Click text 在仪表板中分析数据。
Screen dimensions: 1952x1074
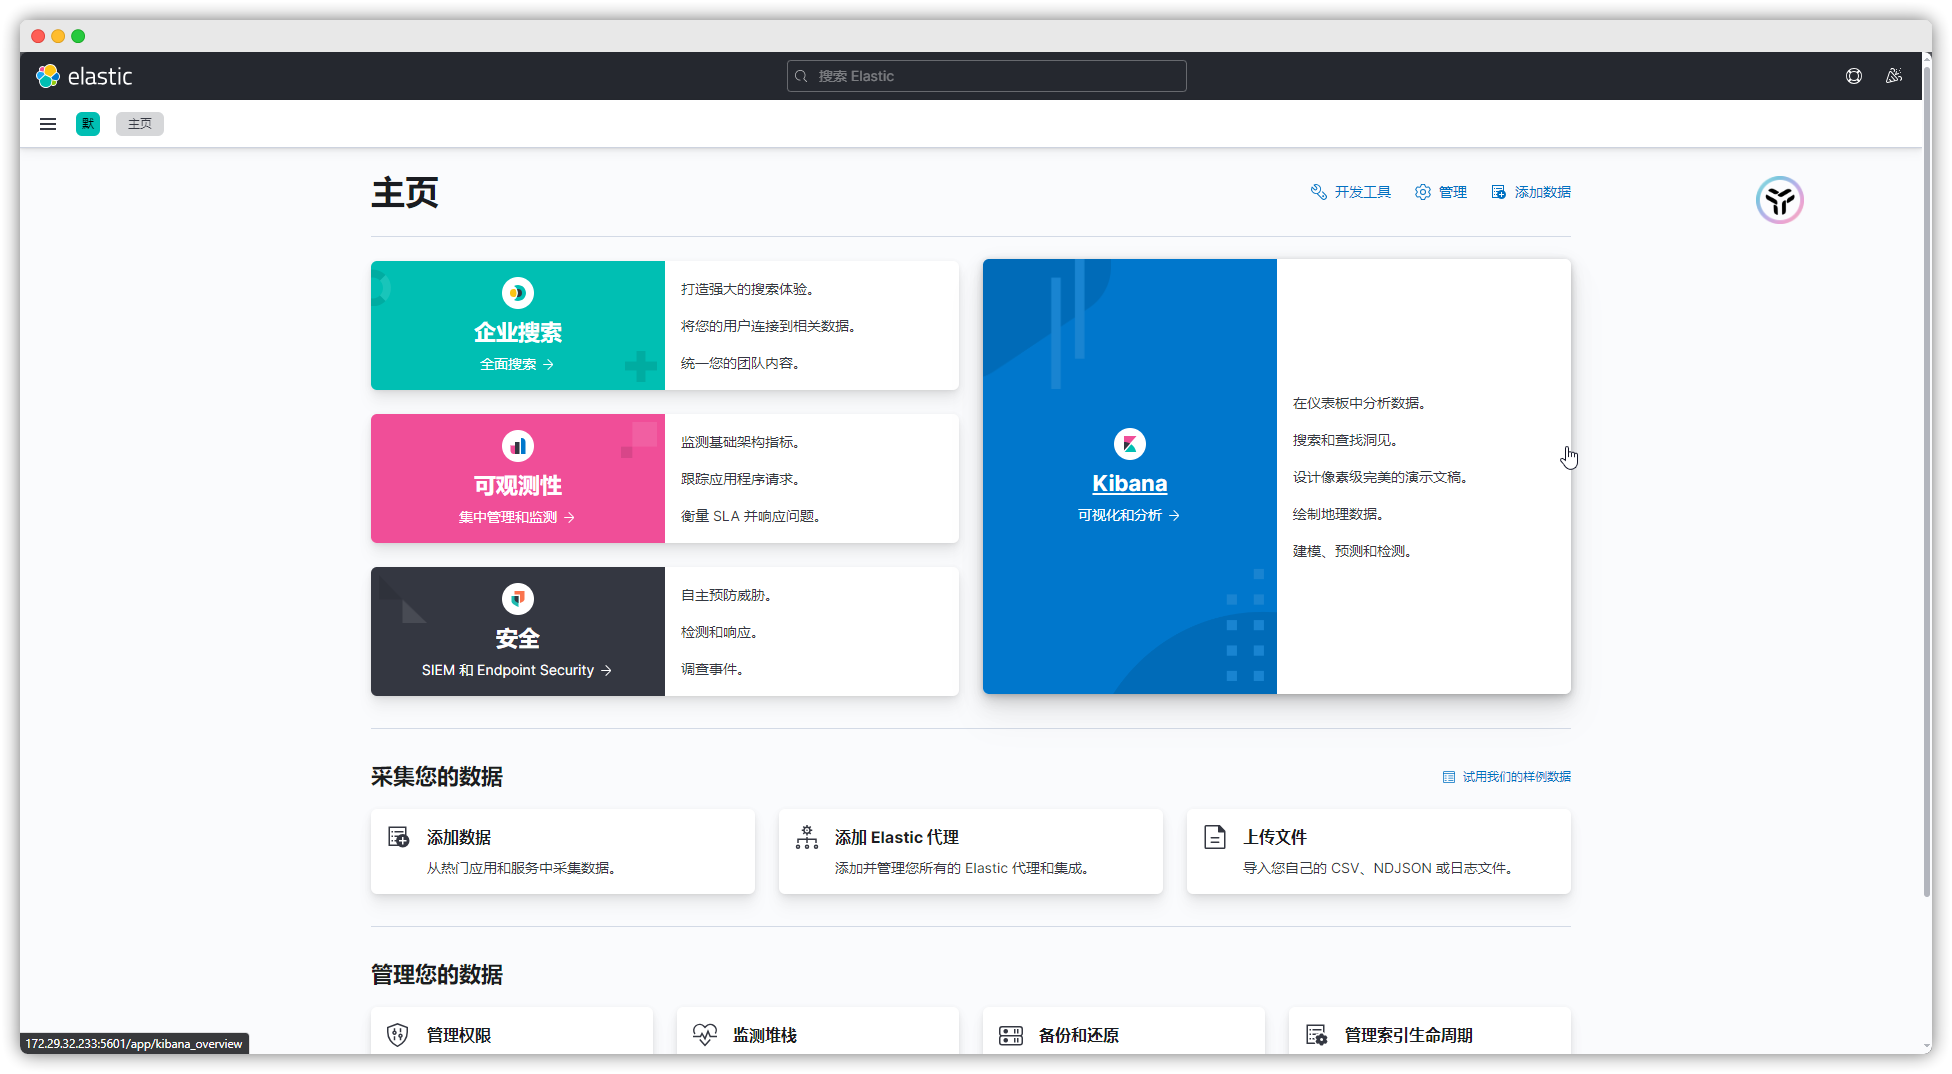click(x=1361, y=403)
